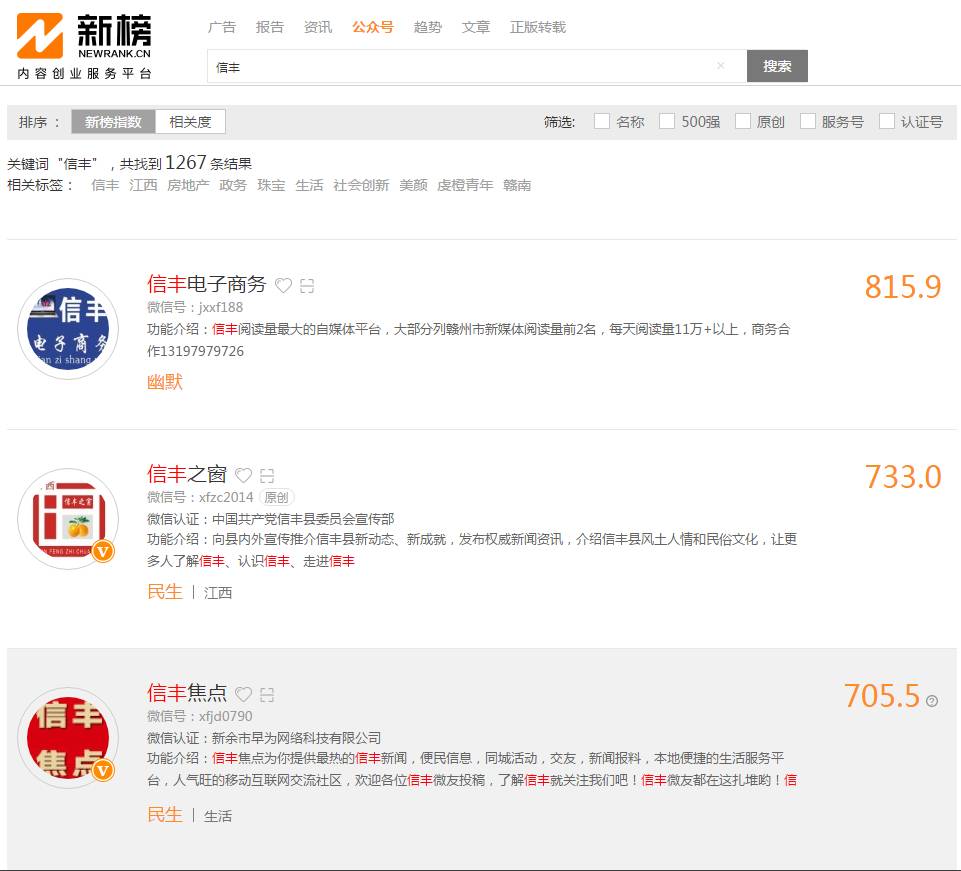Enable the 名称 filter checkbox
This screenshot has width=961, height=871.
tap(602, 121)
